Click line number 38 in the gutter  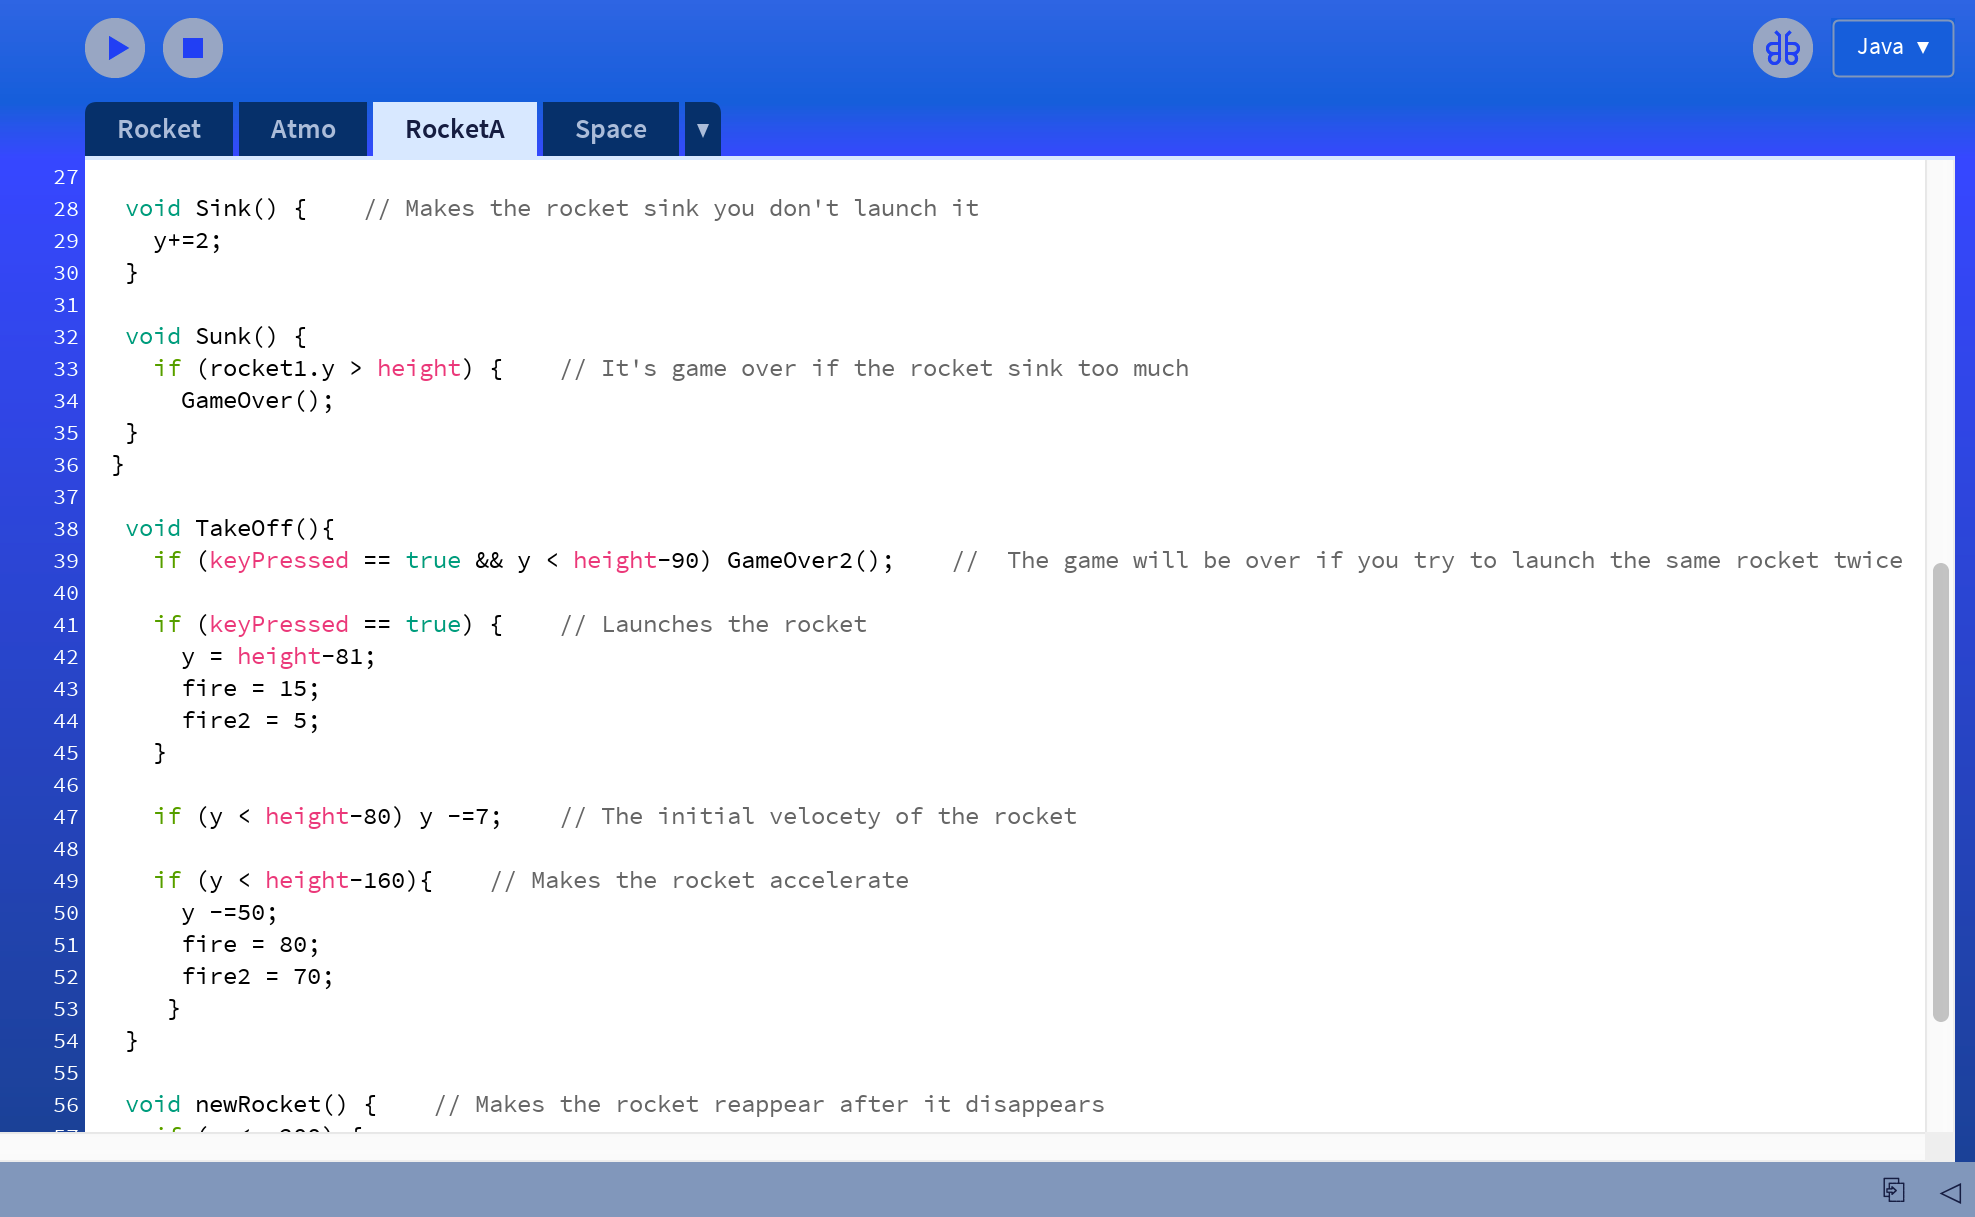click(x=66, y=529)
